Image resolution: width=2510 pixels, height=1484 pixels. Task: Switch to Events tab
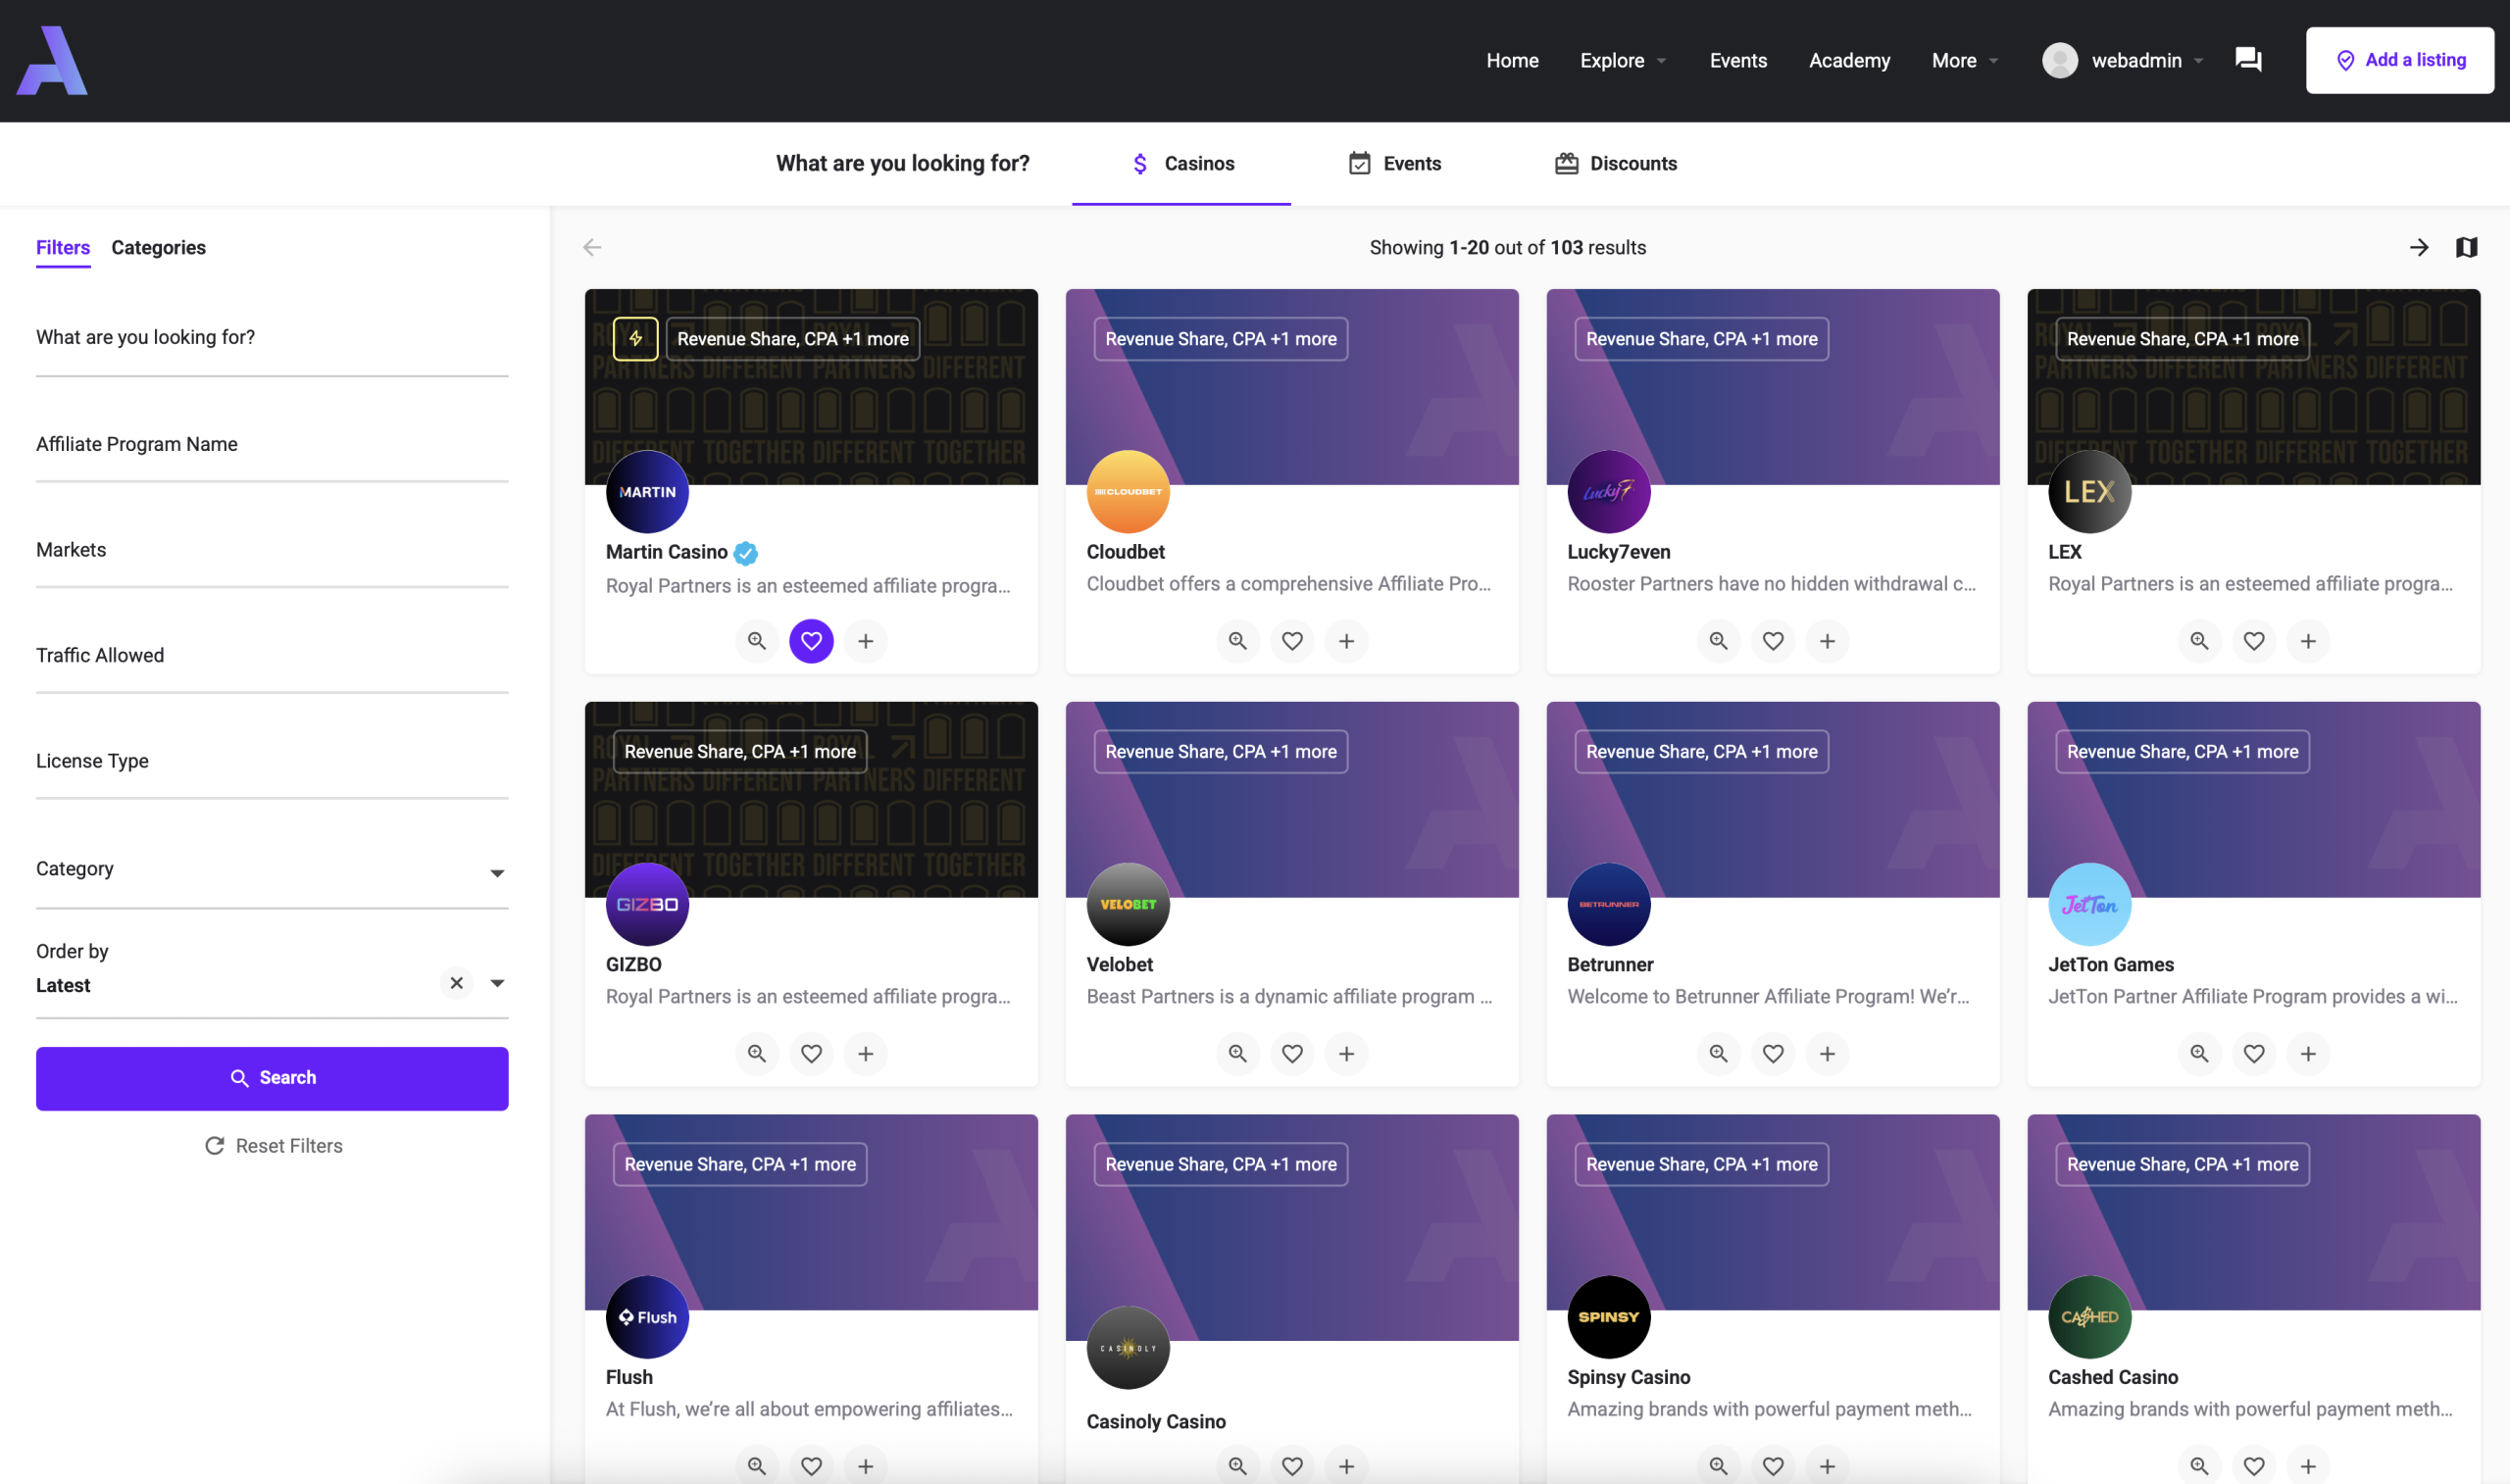click(x=1395, y=164)
